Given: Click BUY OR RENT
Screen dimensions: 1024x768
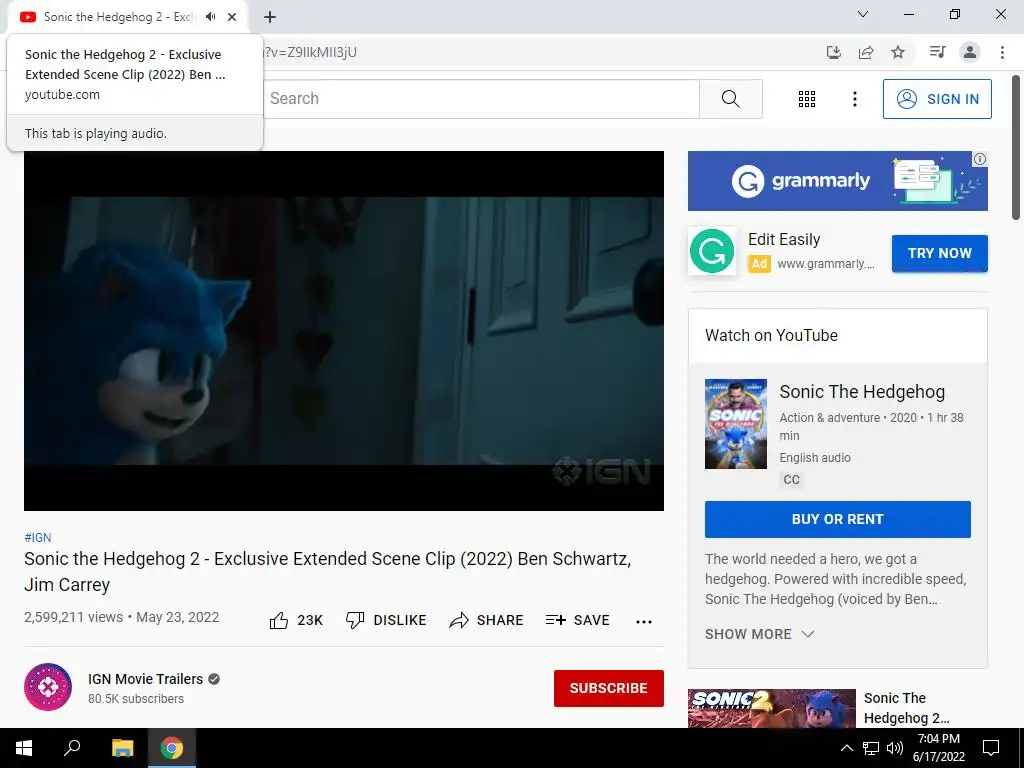Looking at the screenshot, I should [837, 519].
